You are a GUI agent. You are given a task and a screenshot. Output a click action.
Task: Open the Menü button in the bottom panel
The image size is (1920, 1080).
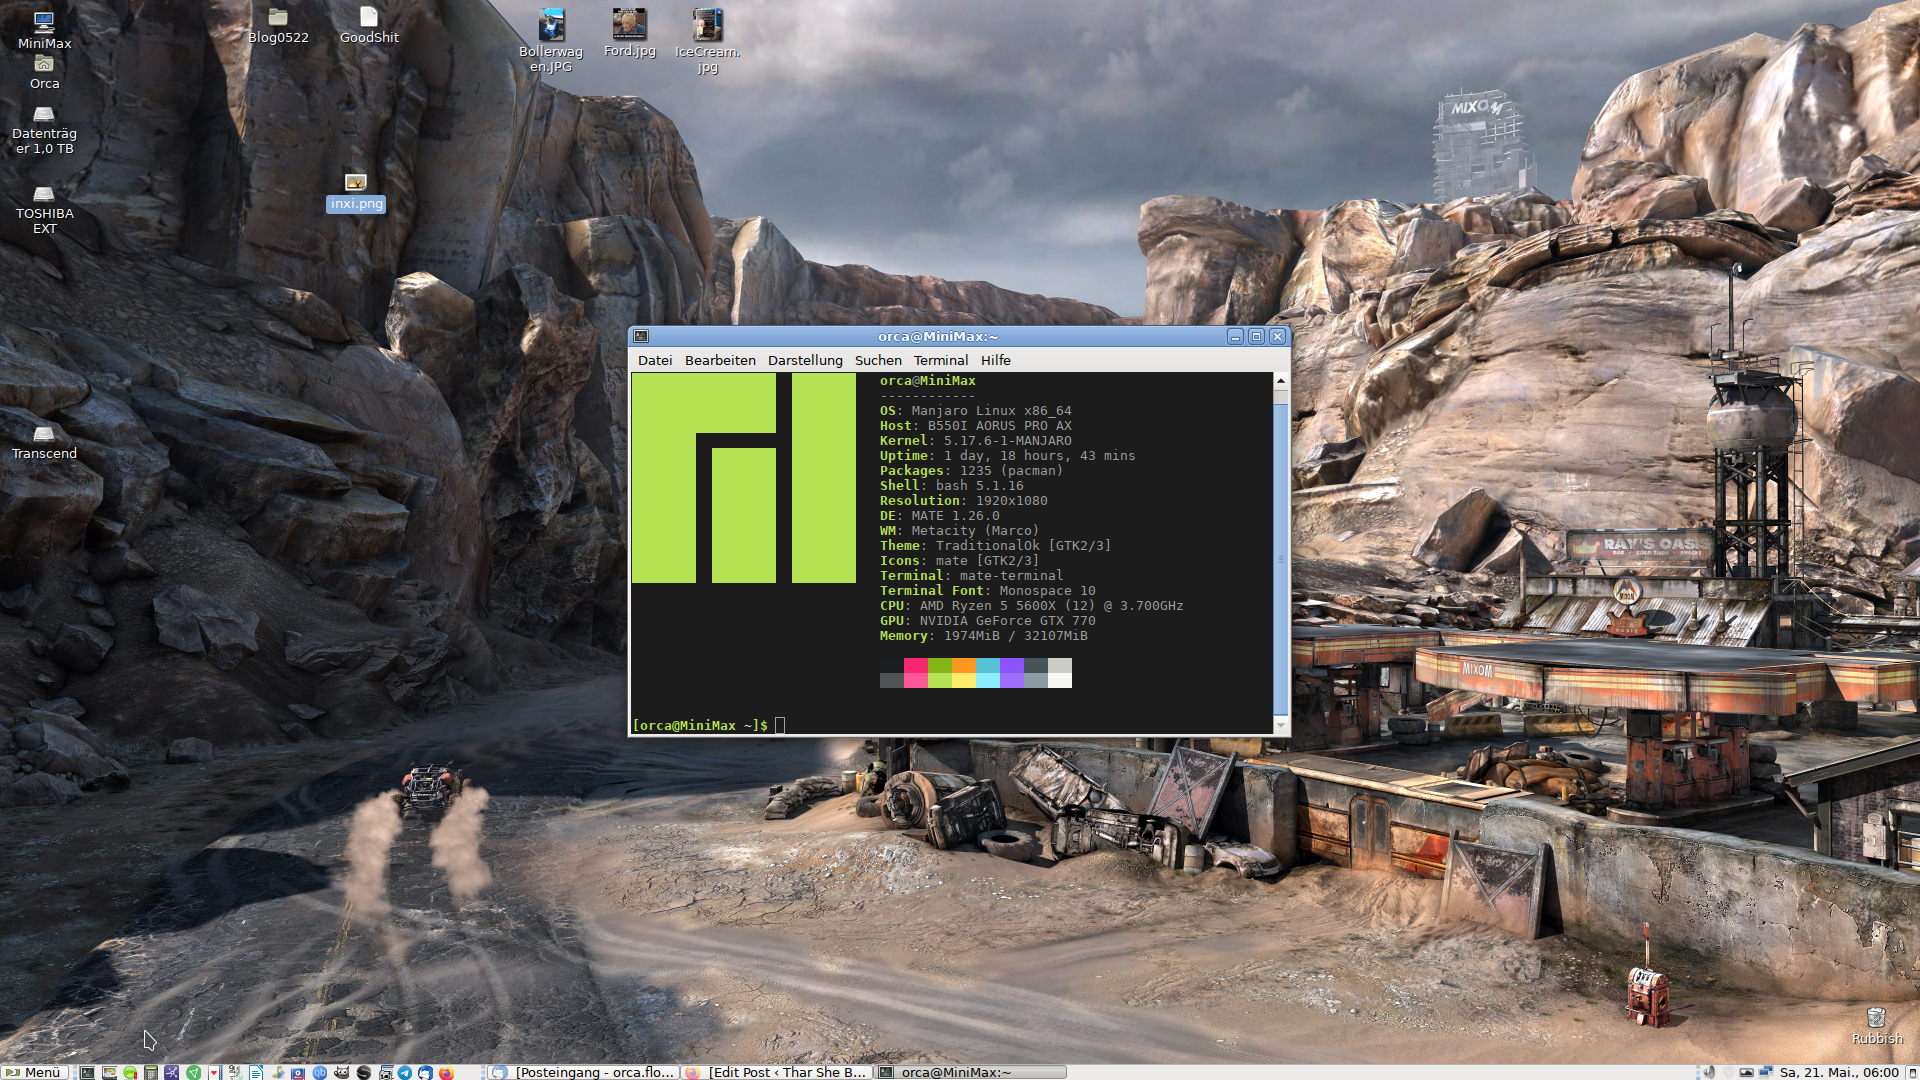34,1072
